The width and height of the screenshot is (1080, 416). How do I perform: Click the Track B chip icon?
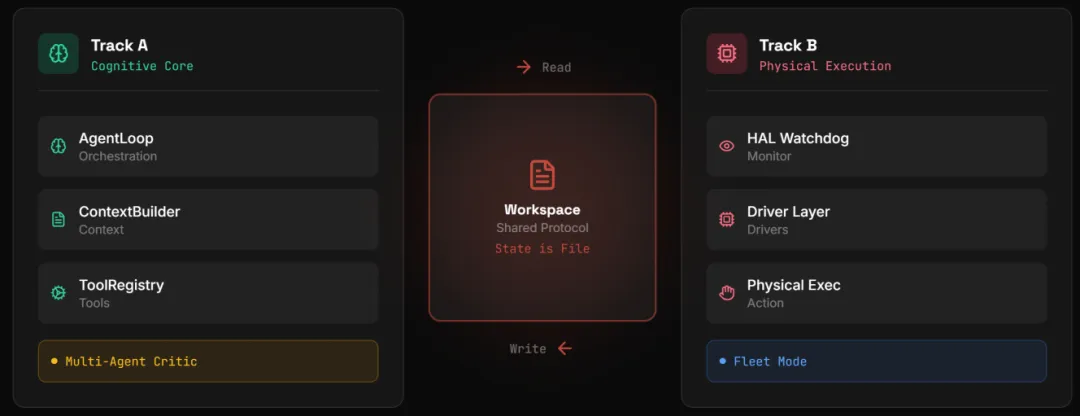[x=726, y=54]
